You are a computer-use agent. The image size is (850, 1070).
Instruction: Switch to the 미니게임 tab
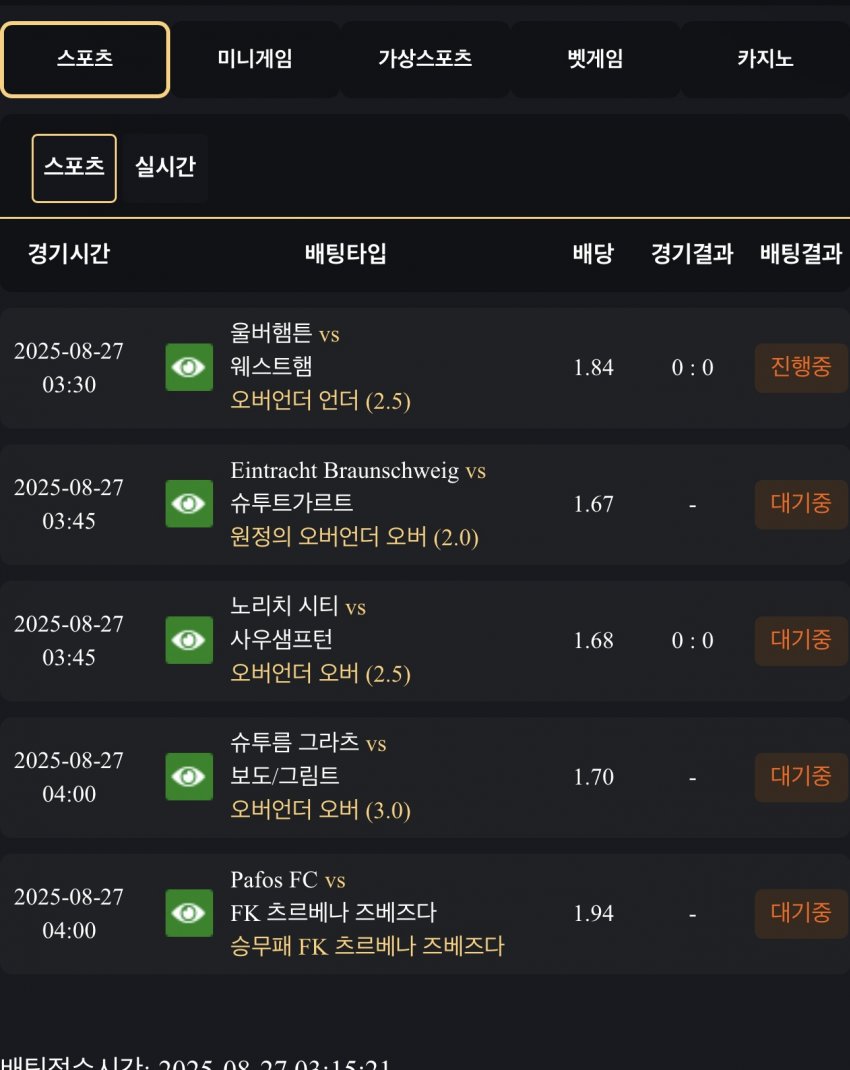pos(255,59)
